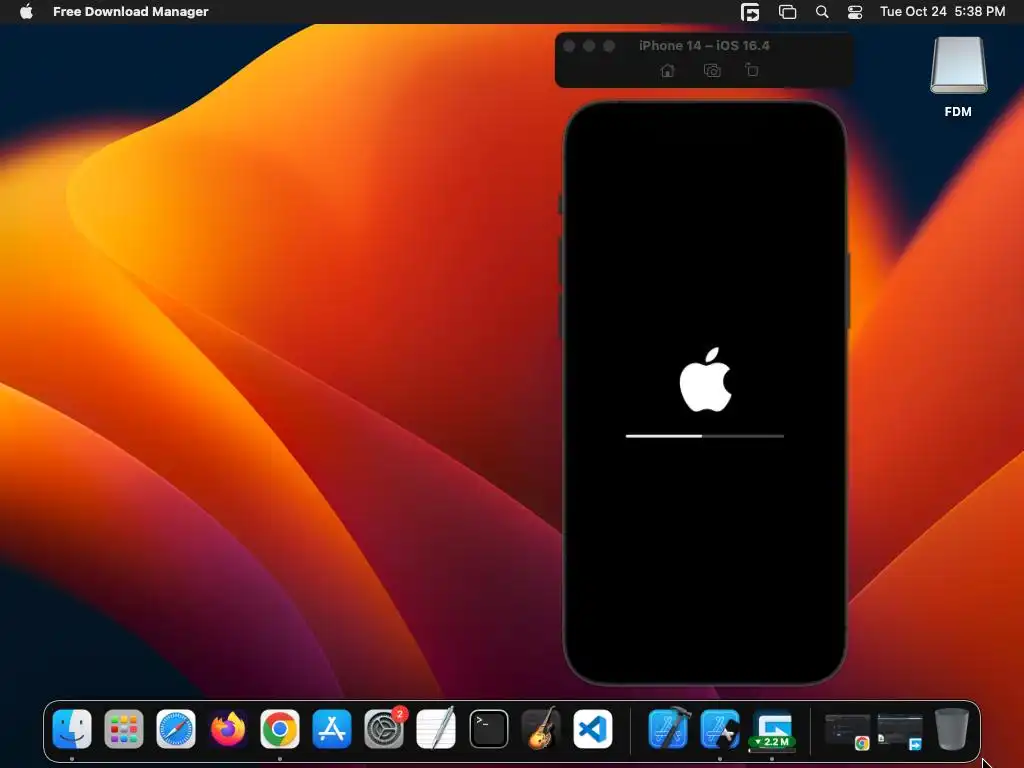Image resolution: width=1024 pixels, height=768 pixels.
Task: Open Launchpad from the Dock
Action: tap(124, 729)
